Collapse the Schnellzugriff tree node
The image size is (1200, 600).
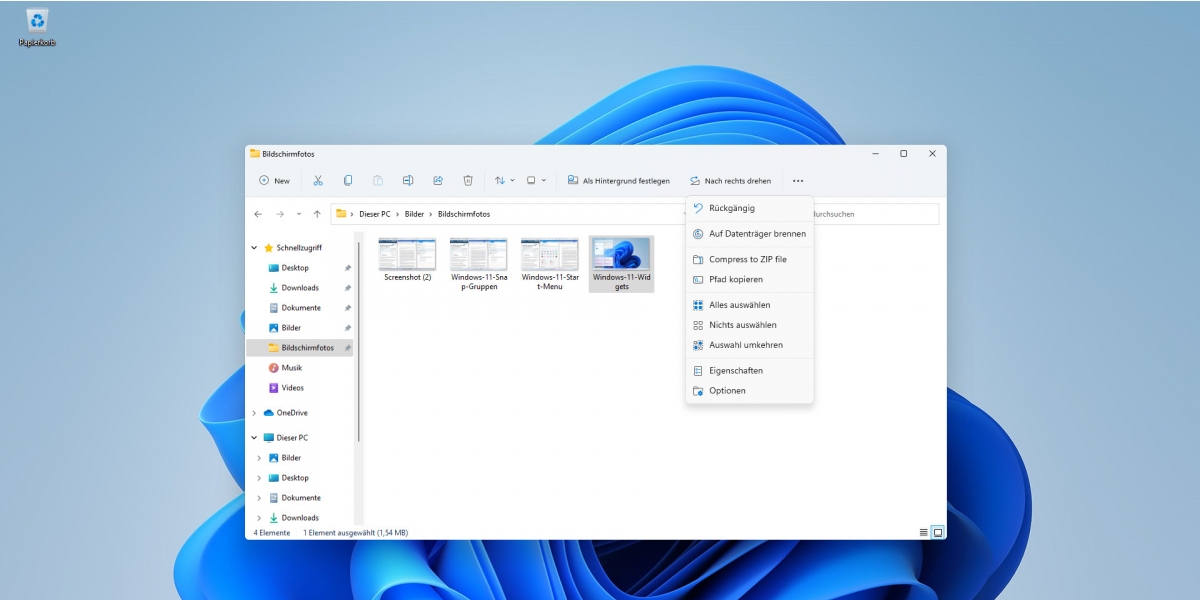click(x=255, y=247)
